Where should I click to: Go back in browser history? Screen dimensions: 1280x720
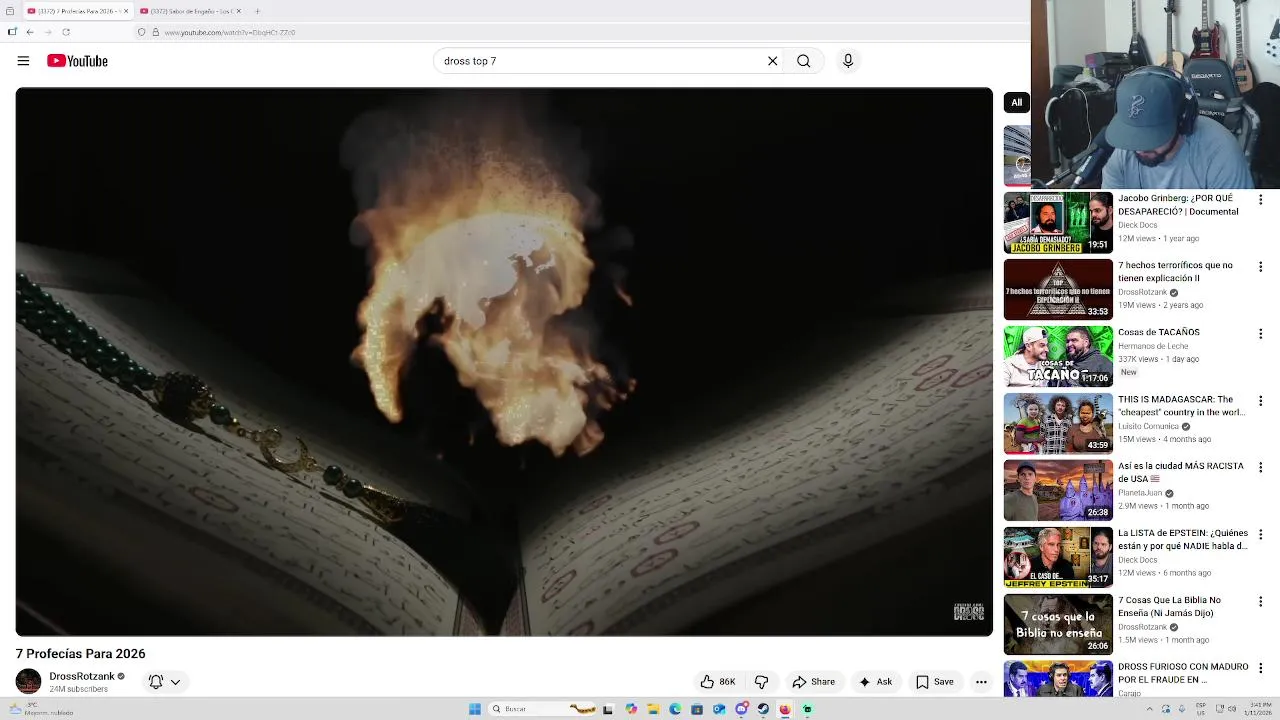pos(30,32)
